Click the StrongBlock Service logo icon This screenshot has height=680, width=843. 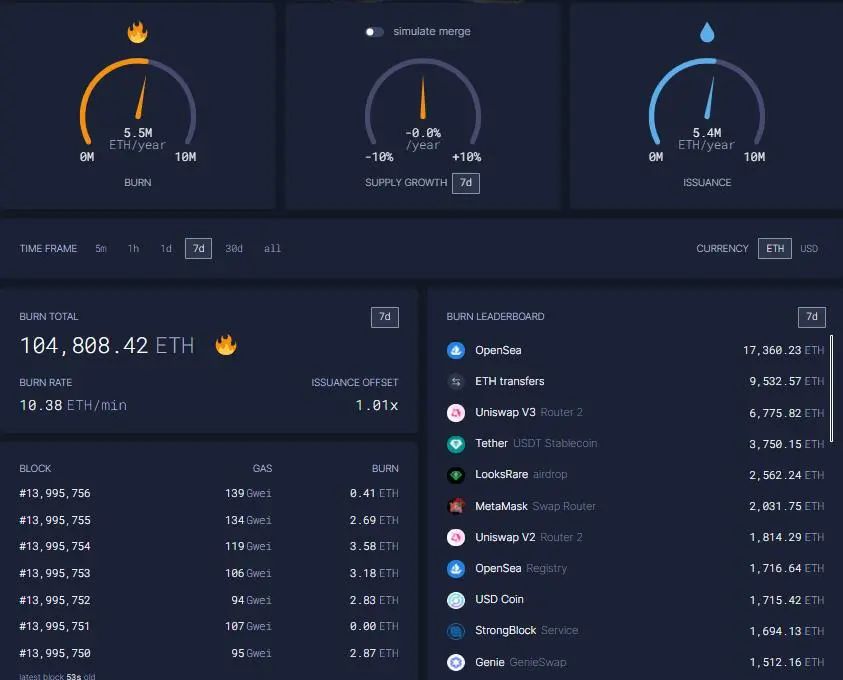click(x=456, y=631)
